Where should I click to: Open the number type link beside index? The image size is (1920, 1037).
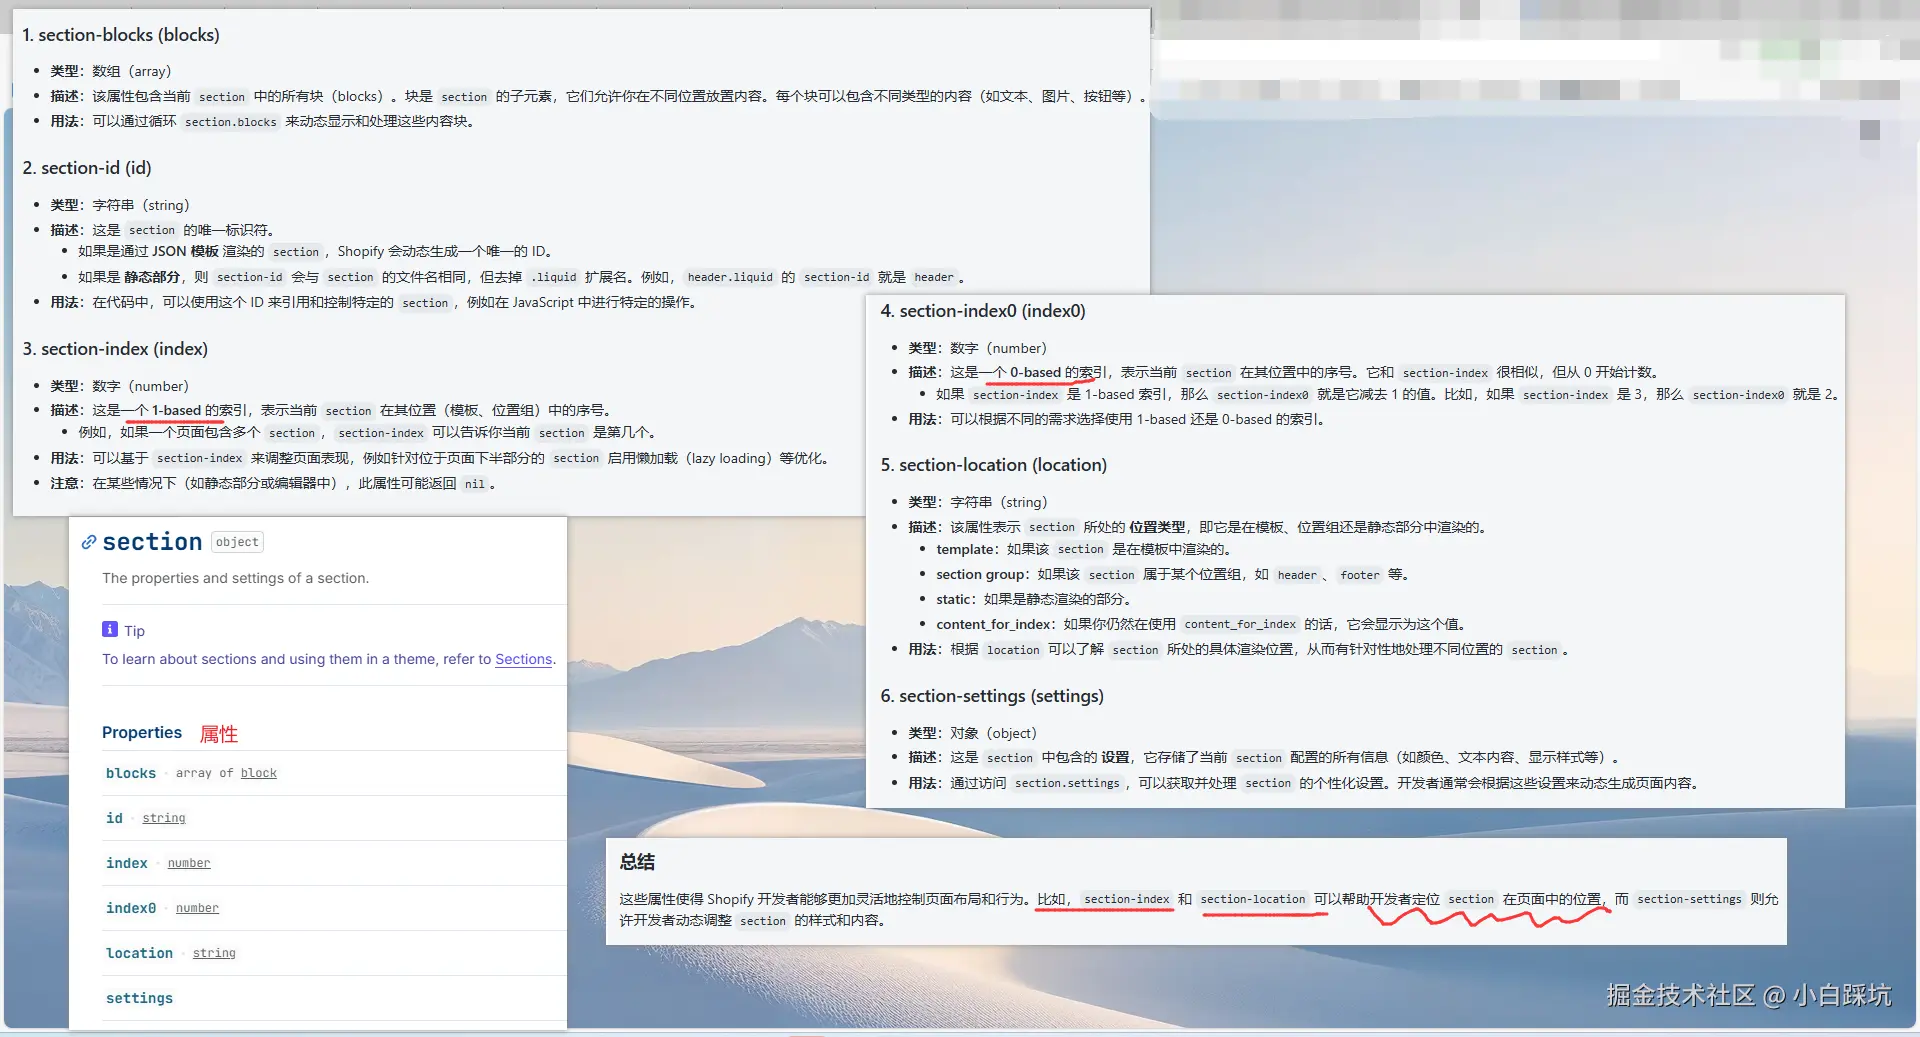(x=189, y=863)
